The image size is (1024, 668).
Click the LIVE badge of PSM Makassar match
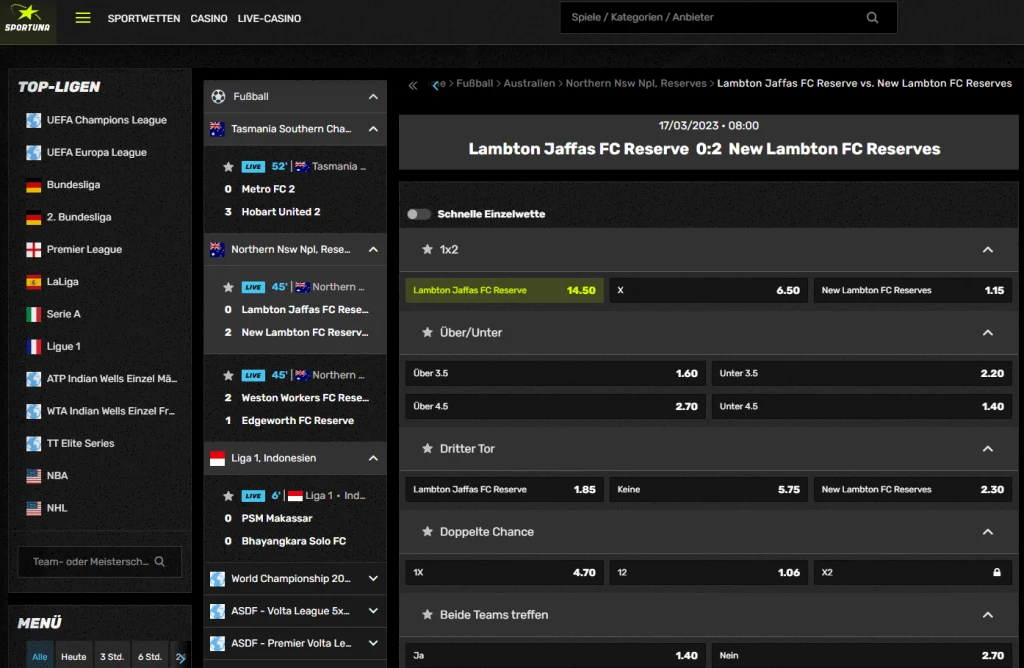(253, 496)
